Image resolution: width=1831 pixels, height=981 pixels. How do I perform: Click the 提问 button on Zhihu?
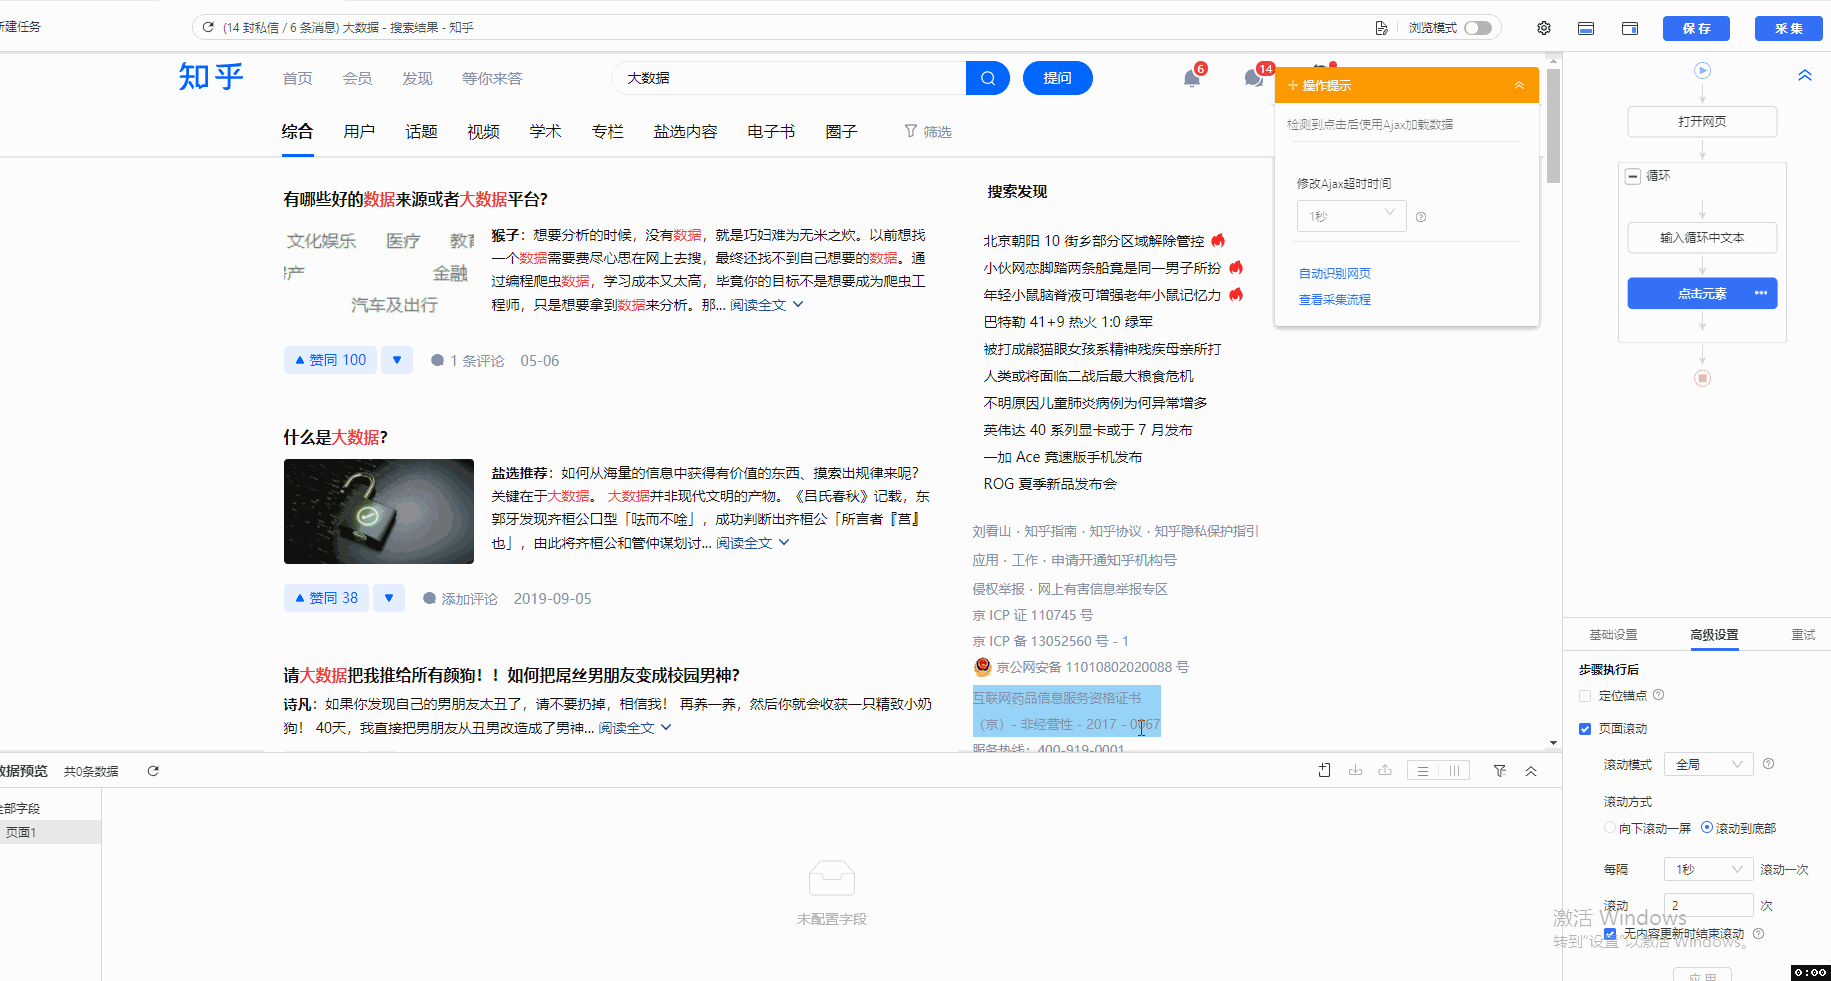(1057, 78)
